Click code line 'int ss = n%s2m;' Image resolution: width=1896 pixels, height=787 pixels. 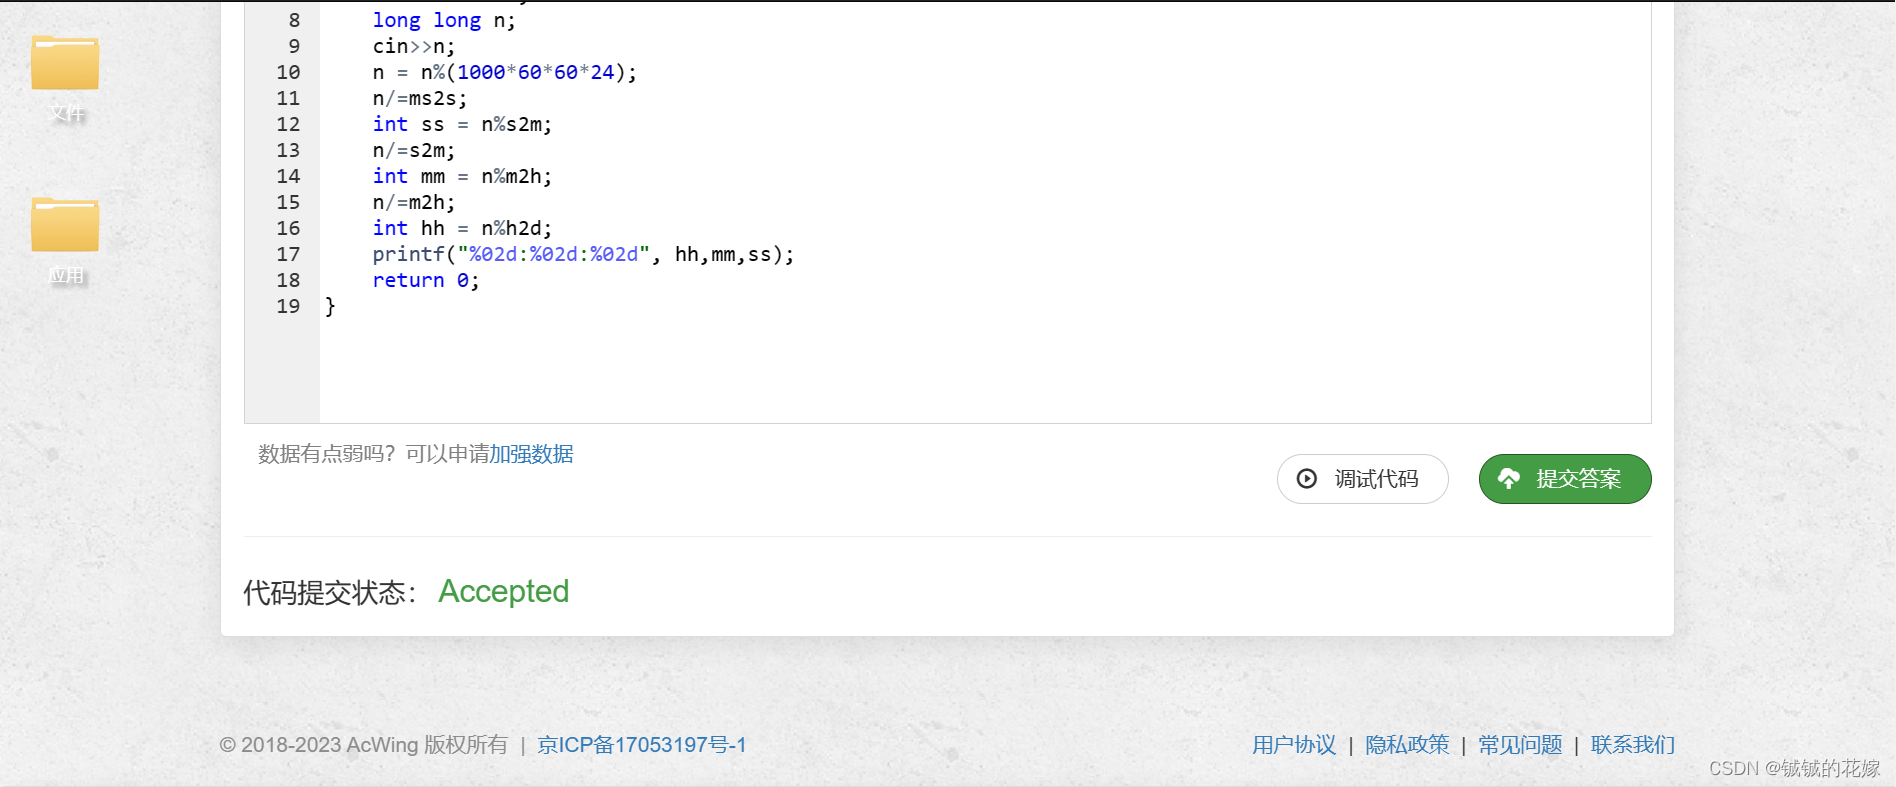coord(462,124)
